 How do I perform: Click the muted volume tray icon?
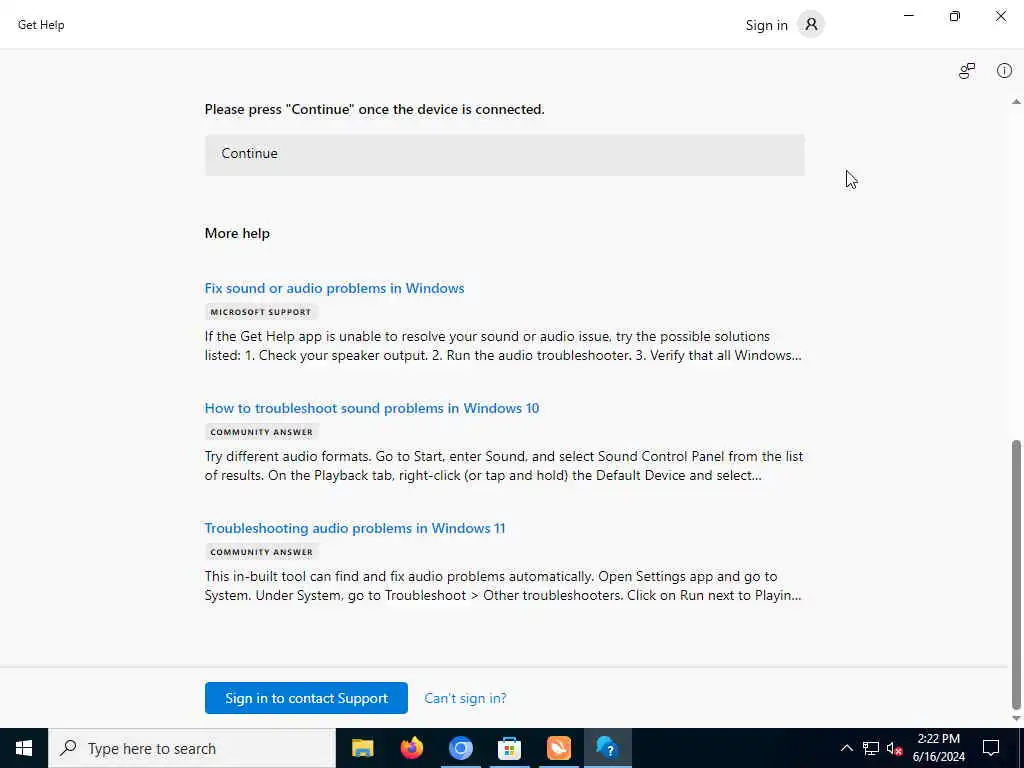[x=894, y=748]
